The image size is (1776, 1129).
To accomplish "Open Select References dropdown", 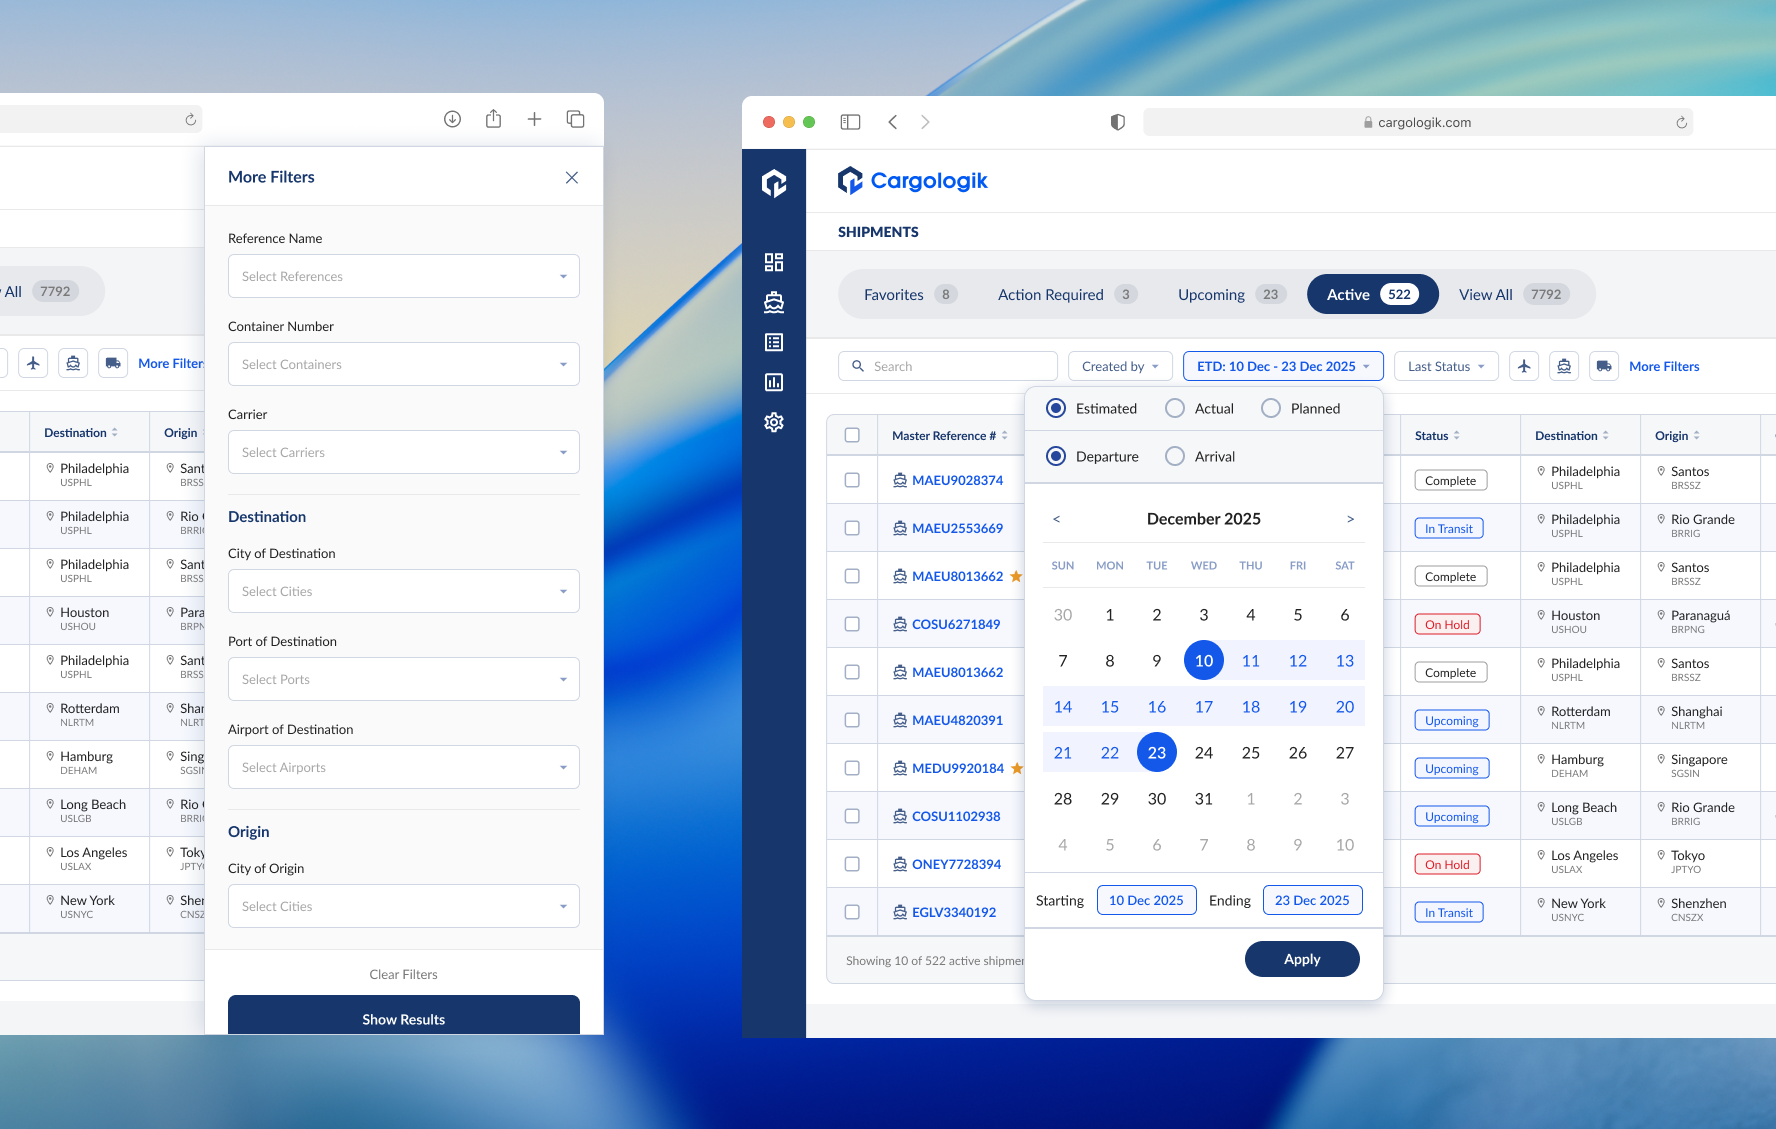I will [404, 276].
